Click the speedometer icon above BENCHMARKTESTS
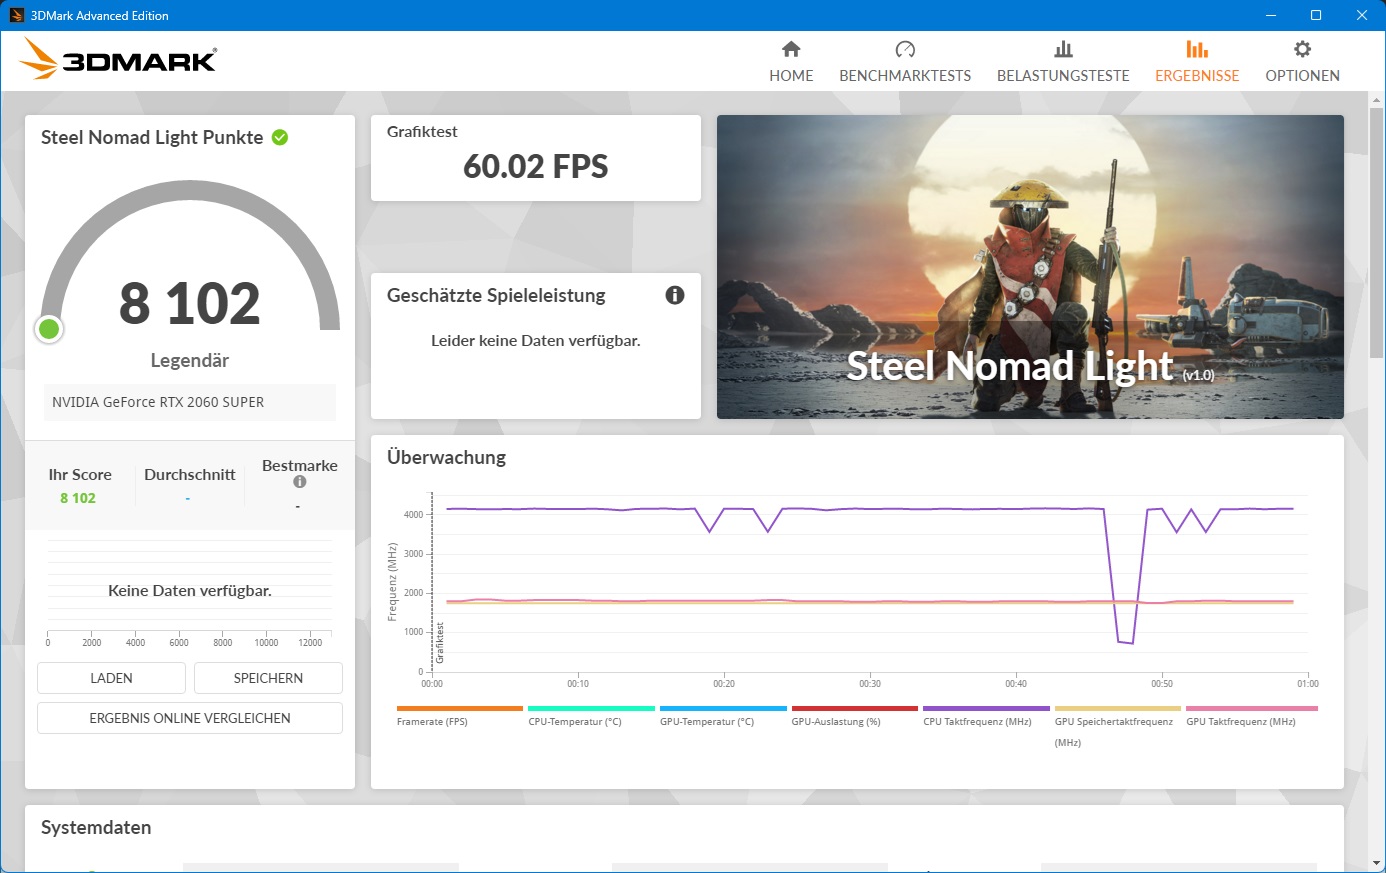This screenshot has width=1386, height=873. click(905, 49)
